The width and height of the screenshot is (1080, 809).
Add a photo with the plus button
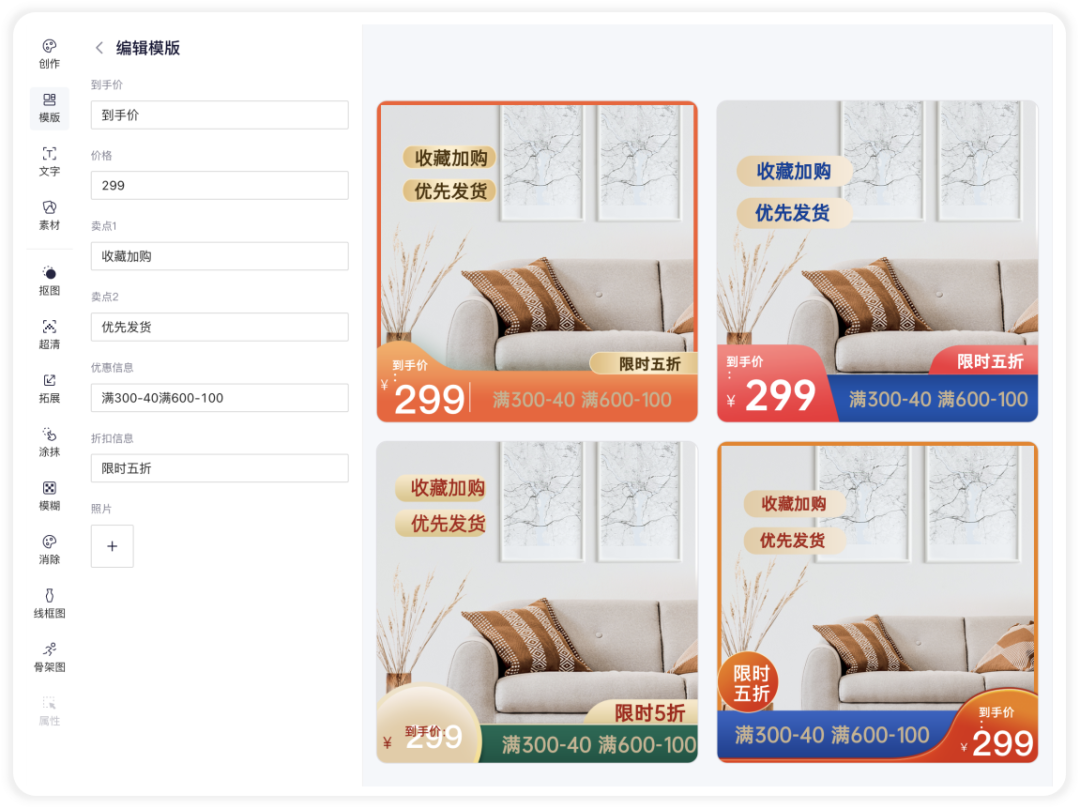[112, 546]
